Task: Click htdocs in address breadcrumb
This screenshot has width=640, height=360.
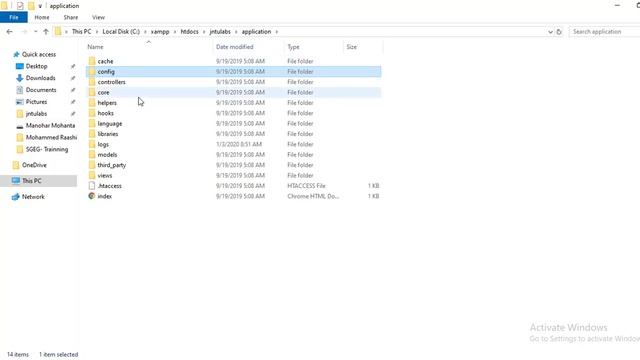Action: coord(189,31)
